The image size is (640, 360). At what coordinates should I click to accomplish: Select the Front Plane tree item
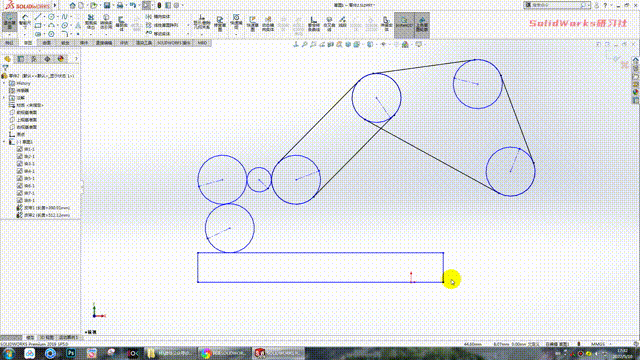click(24, 112)
